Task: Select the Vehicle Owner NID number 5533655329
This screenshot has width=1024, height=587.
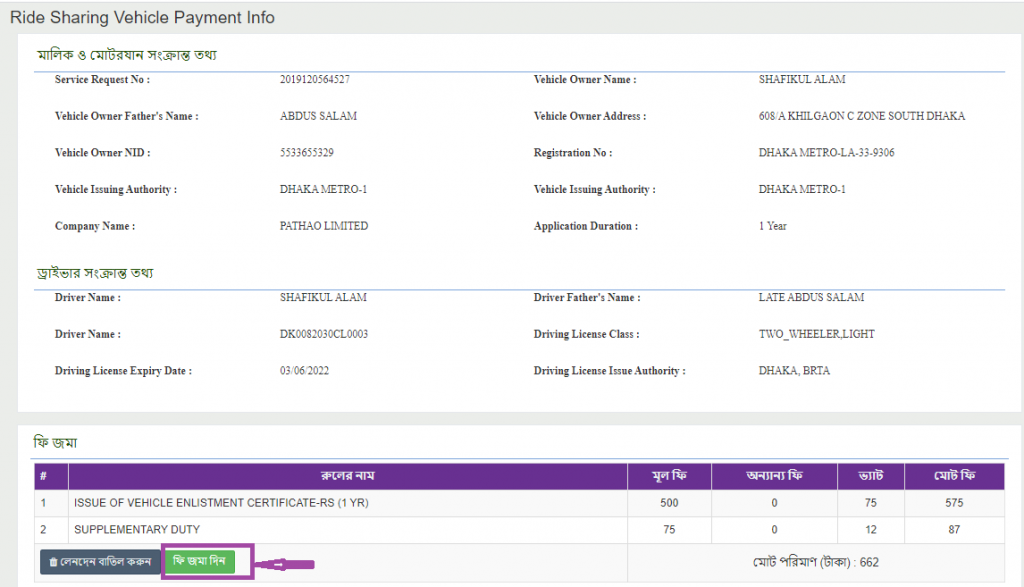Action: (x=307, y=153)
